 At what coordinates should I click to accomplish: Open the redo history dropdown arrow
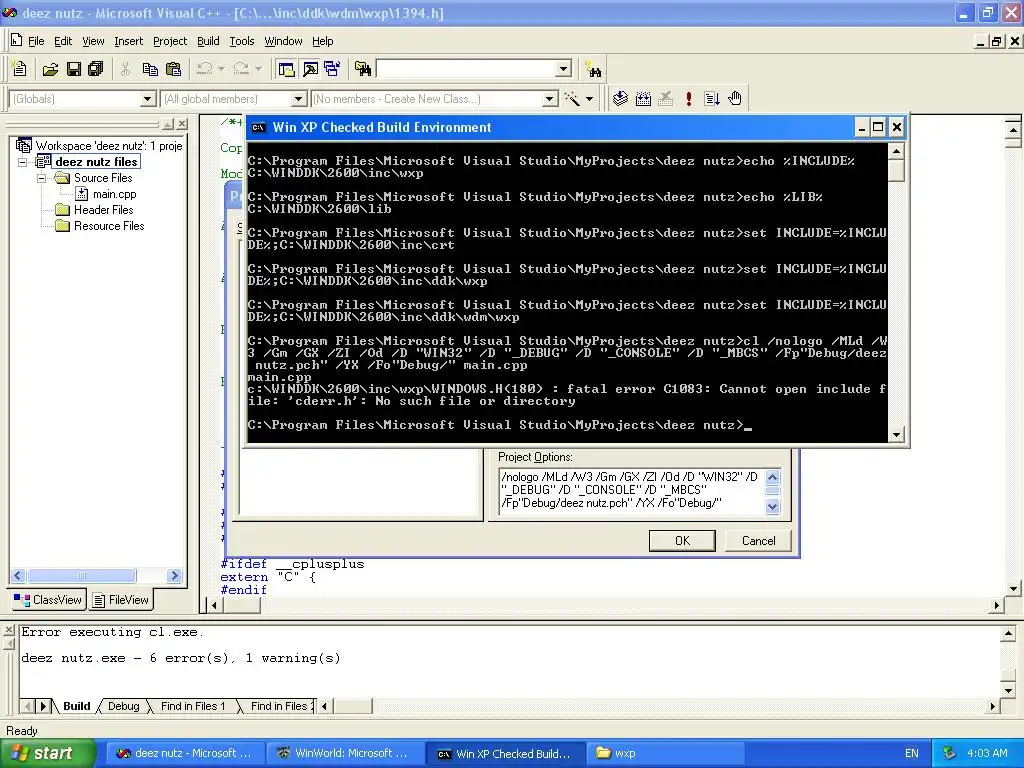pyautogui.click(x=258, y=69)
